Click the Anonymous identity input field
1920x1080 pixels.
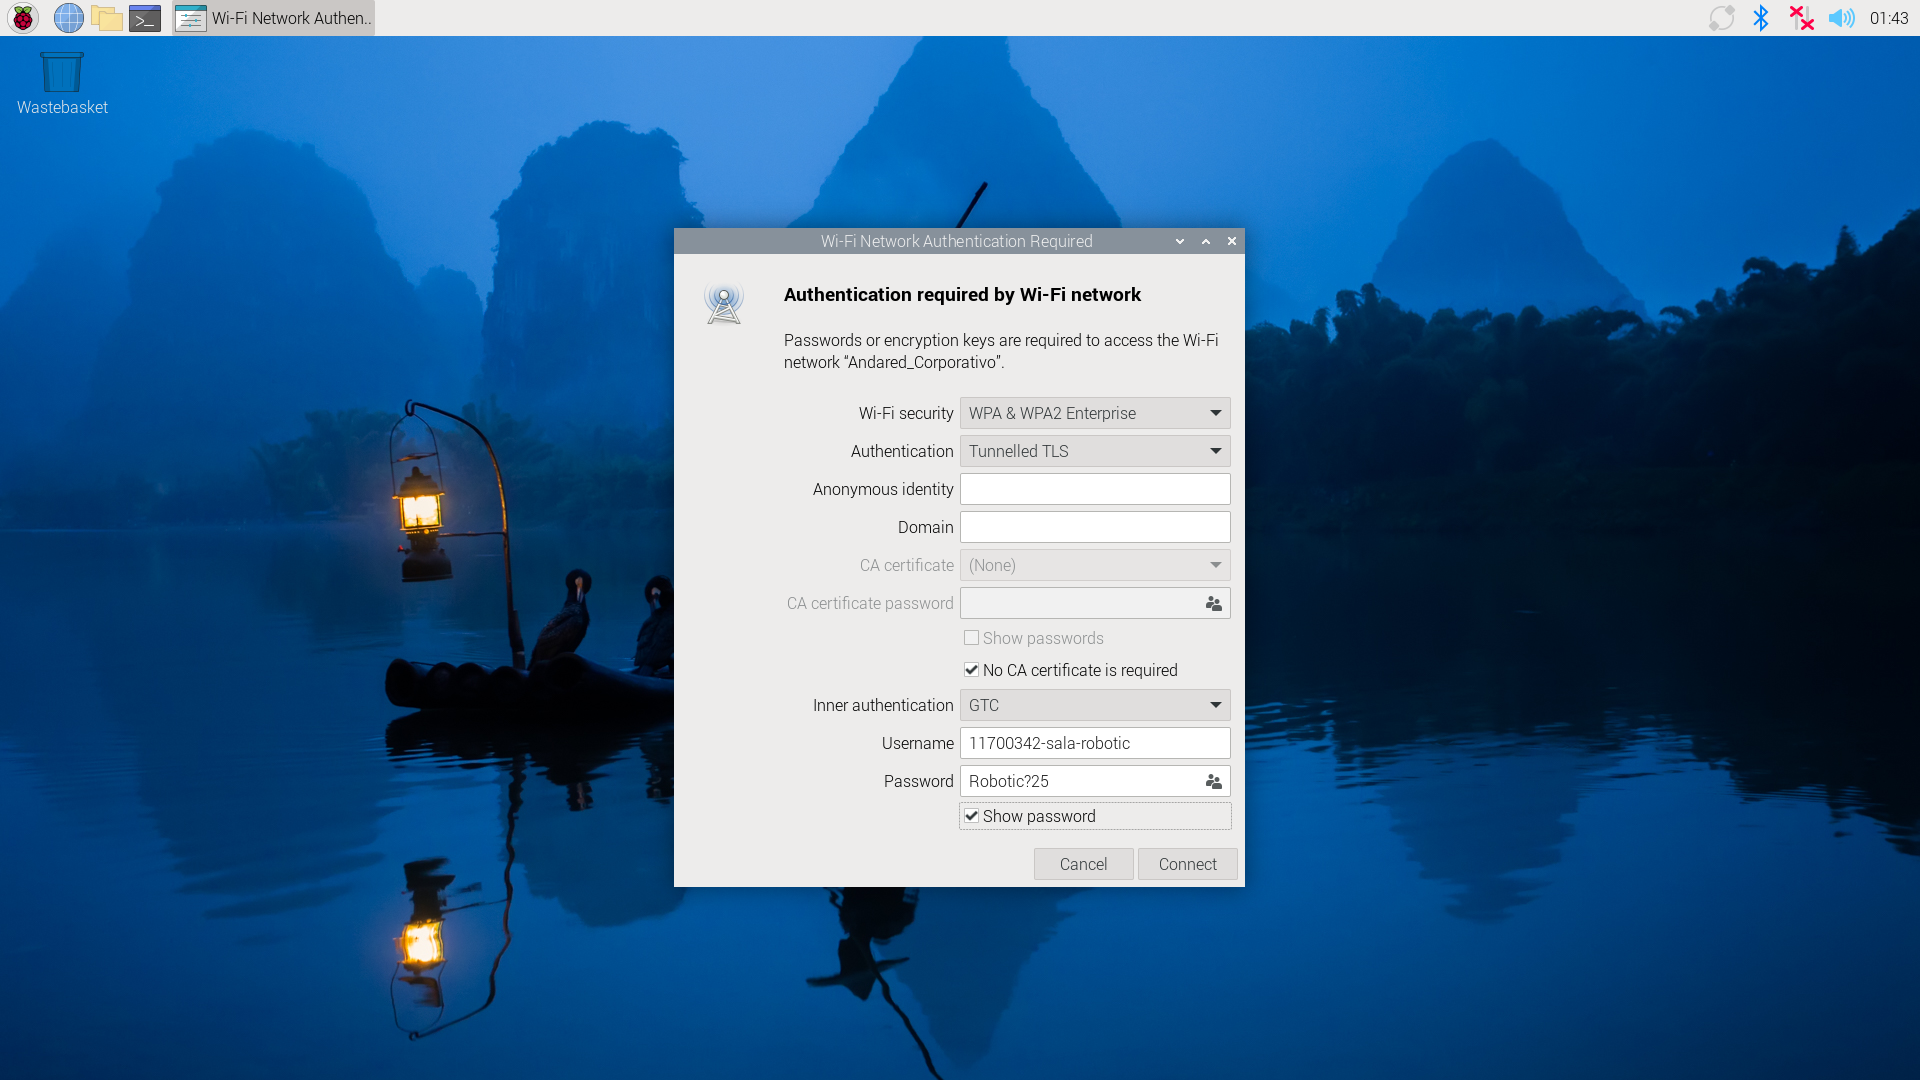1095,490
